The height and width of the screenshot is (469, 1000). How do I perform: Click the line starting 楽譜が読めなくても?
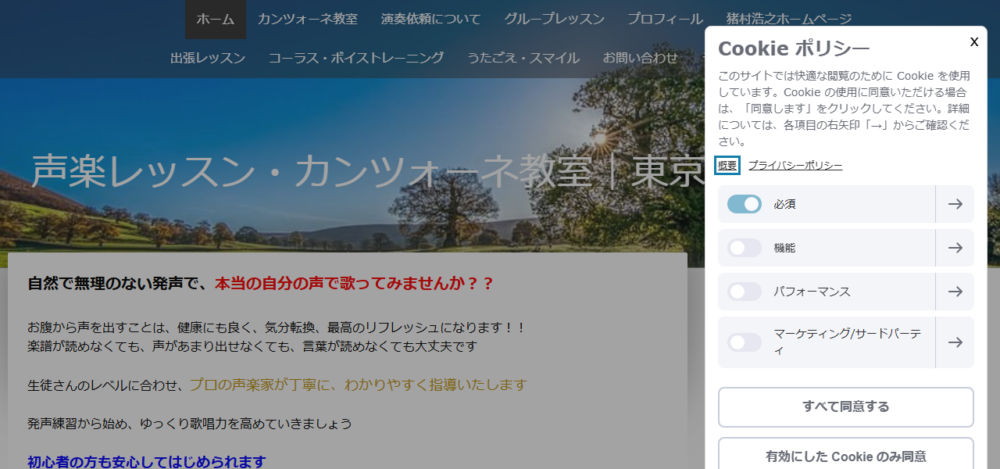[253, 347]
